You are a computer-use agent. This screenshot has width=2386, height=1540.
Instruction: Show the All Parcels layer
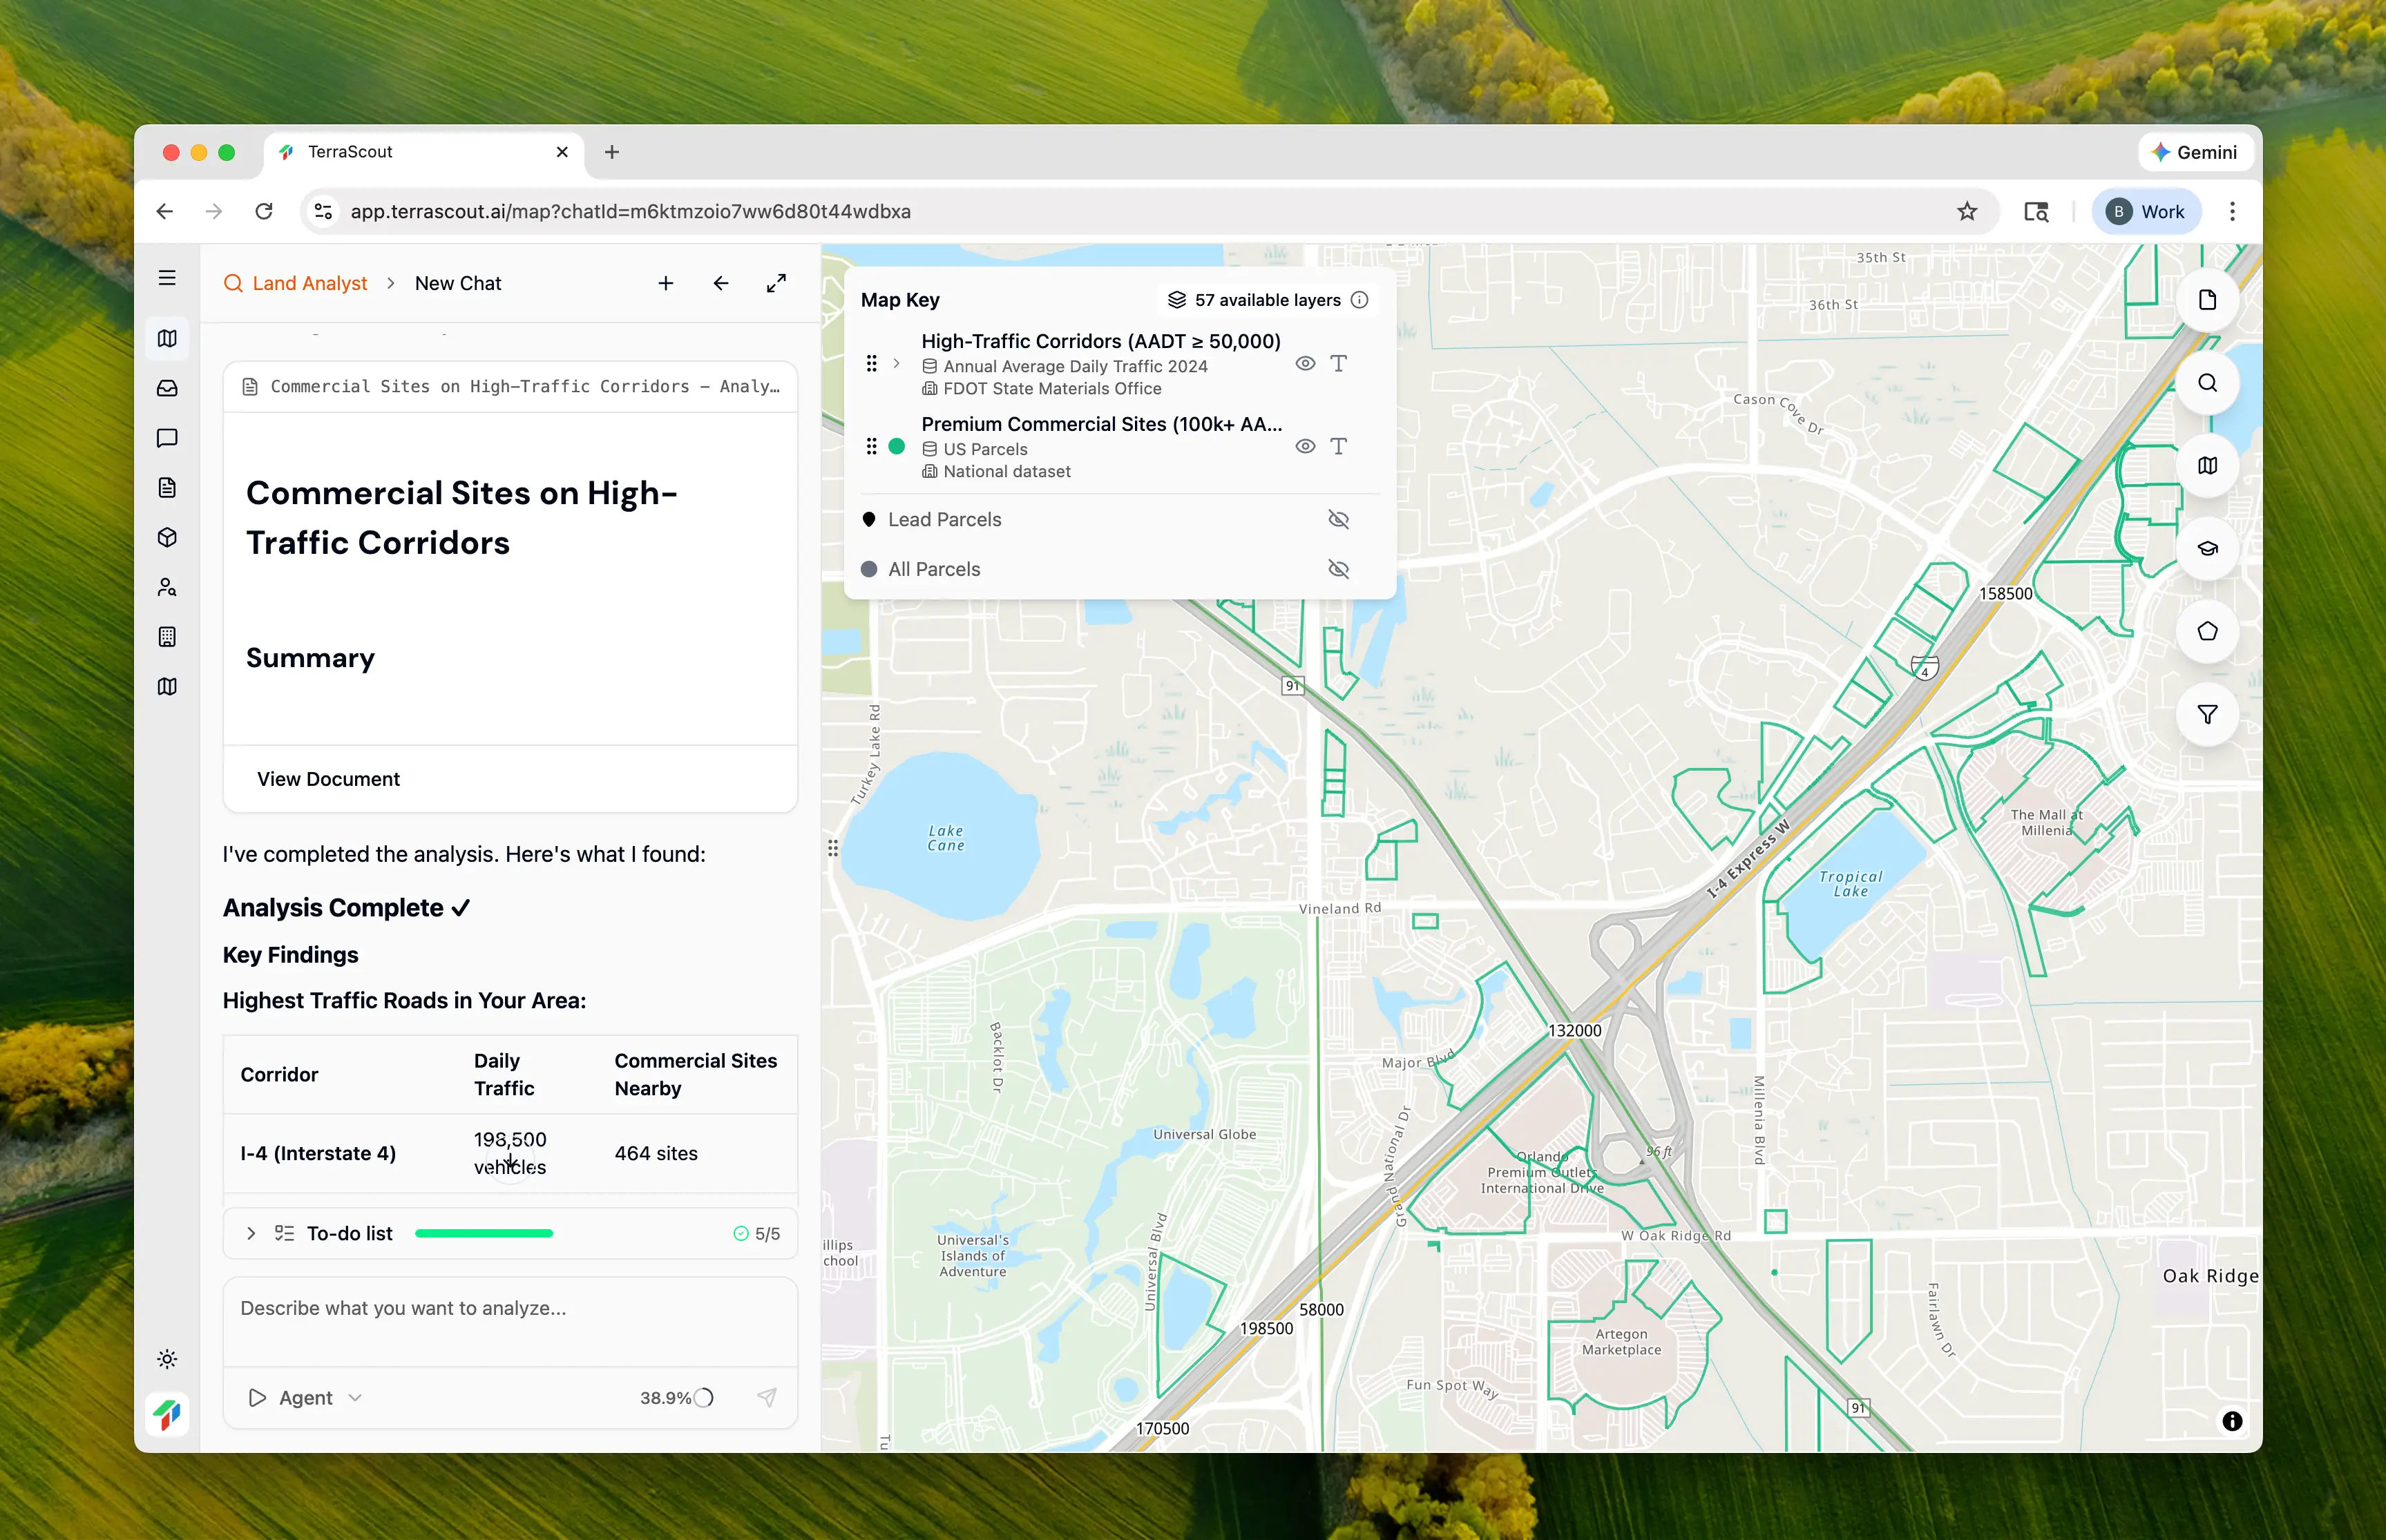(x=1338, y=570)
